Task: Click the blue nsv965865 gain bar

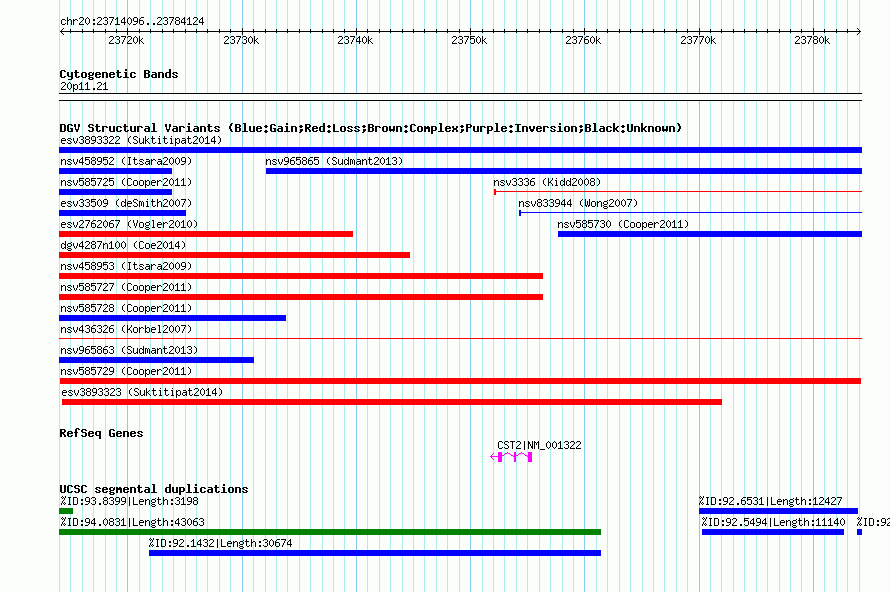Action: point(564,171)
